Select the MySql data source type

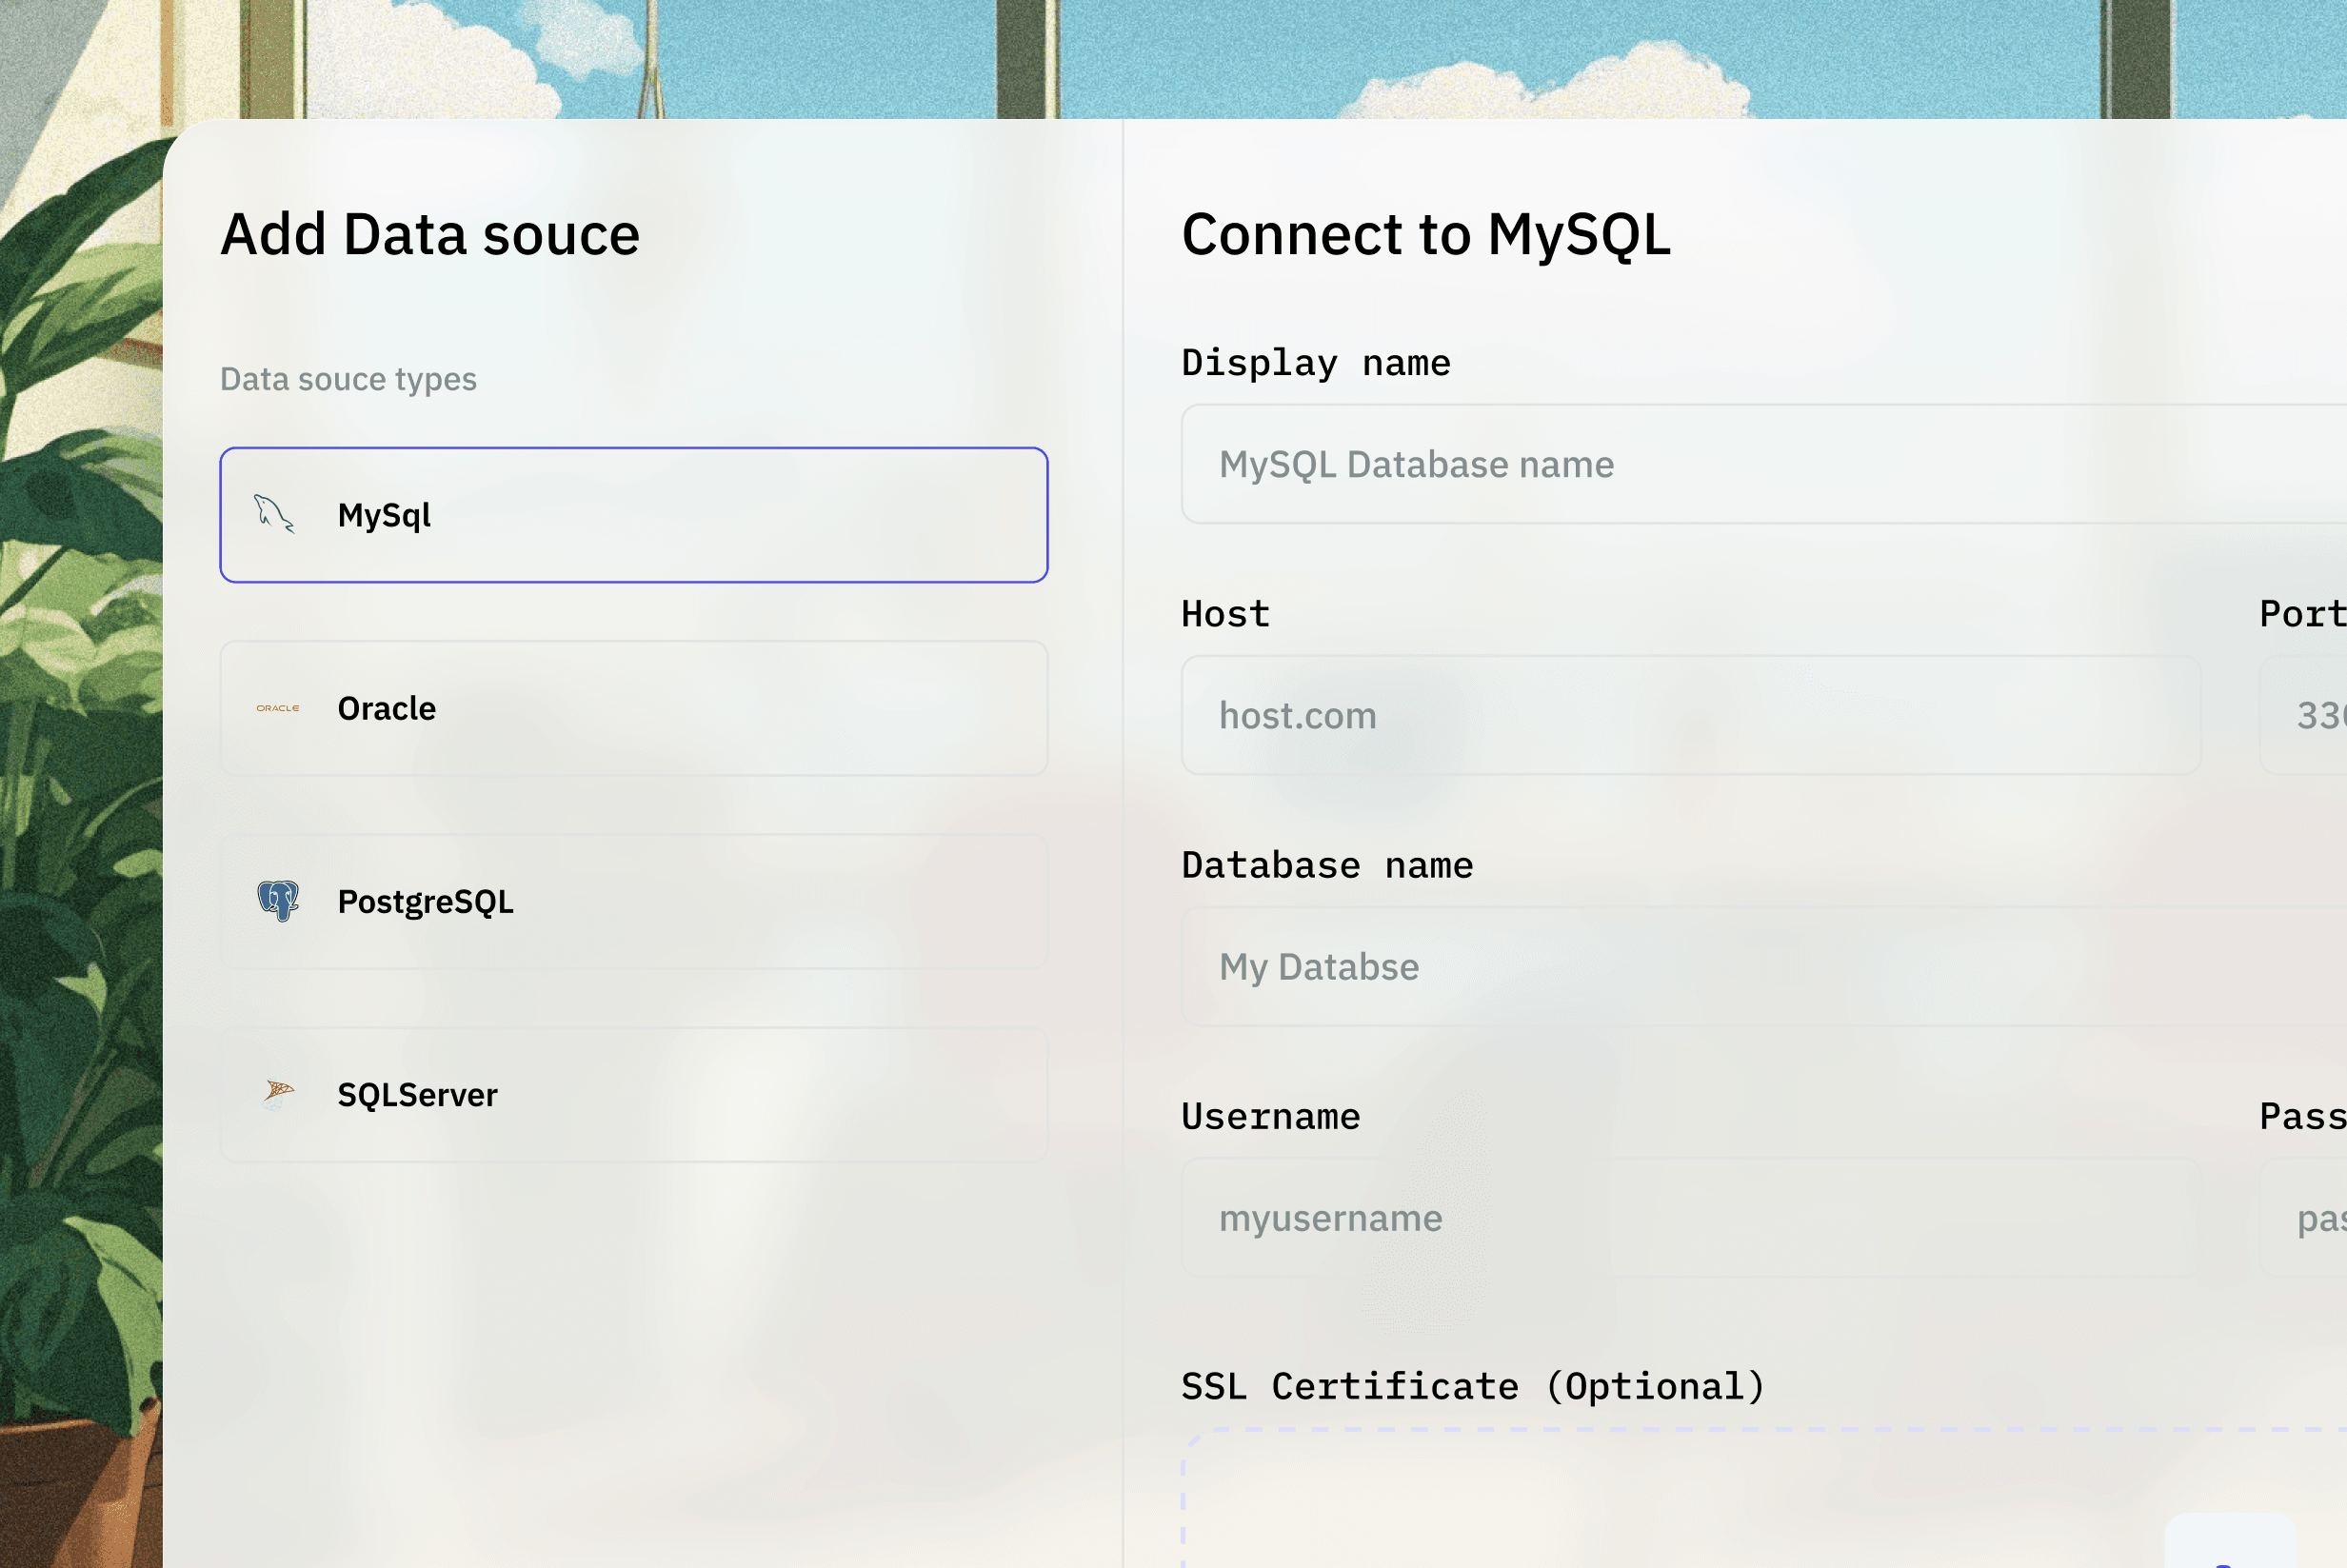tap(633, 515)
